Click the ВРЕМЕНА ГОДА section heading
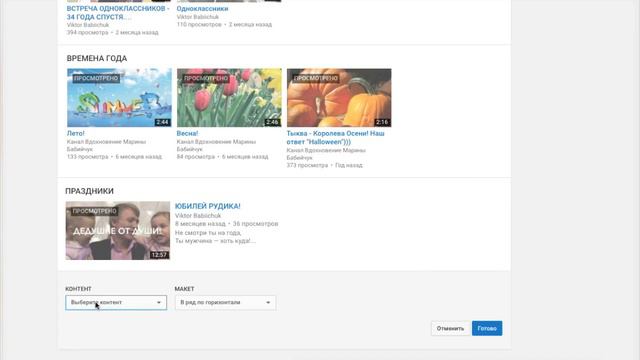640x360 pixels. coord(97,58)
